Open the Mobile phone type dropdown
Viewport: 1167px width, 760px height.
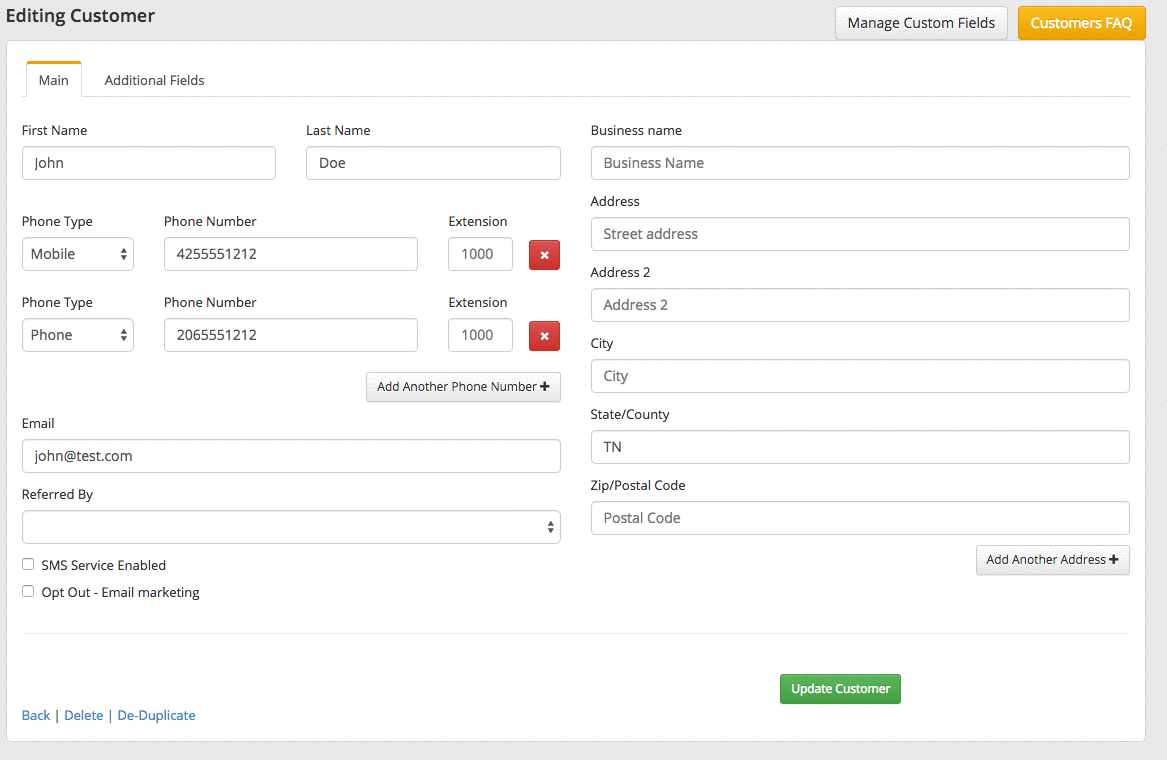(78, 255)
